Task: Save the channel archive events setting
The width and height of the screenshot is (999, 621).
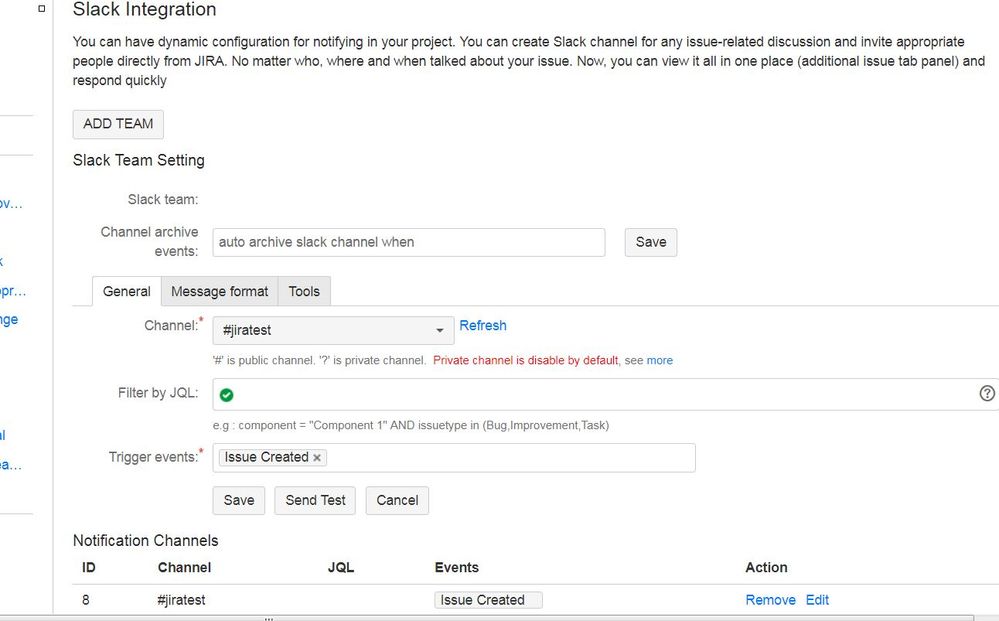Action: pos(650,242)
